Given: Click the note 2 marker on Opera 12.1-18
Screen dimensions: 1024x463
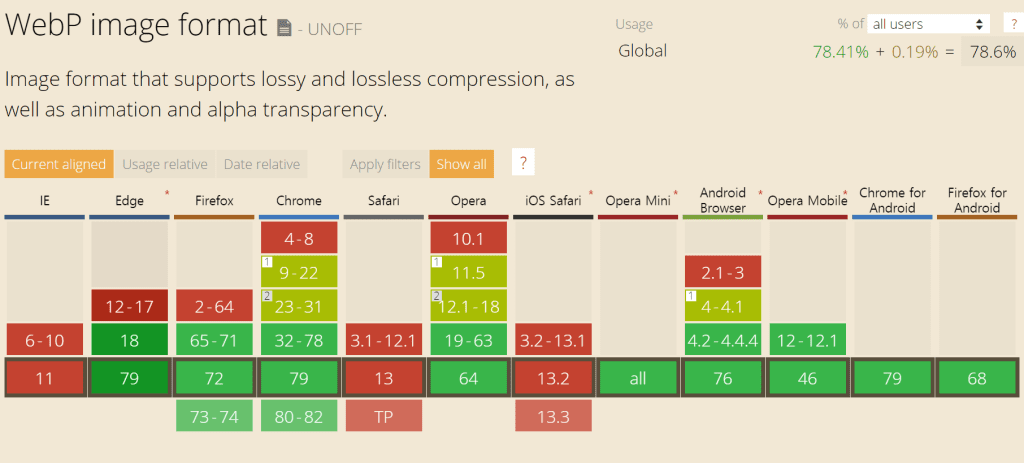Looking at the screenshot, I should [x=437, y=296].
